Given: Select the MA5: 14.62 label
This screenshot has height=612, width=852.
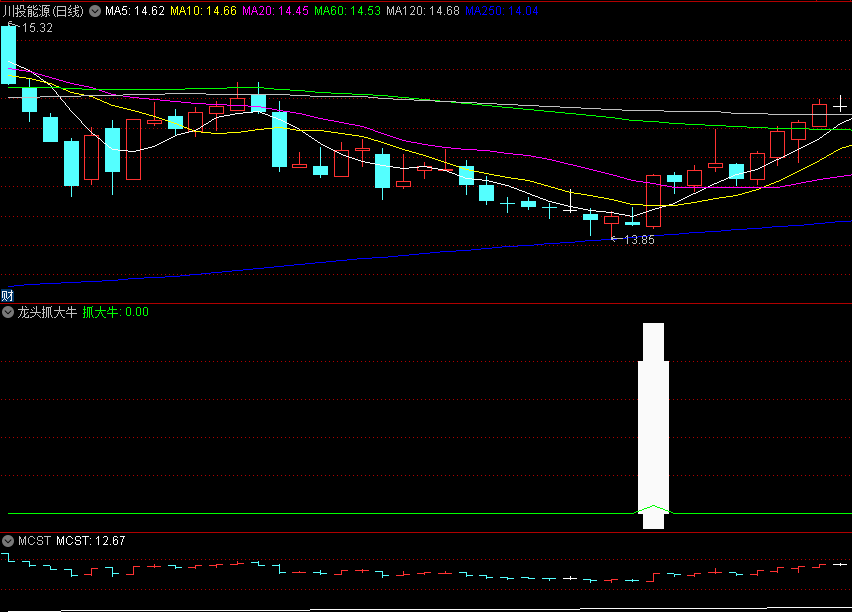Looking at the screenshot, I should (x=135, y=11).
